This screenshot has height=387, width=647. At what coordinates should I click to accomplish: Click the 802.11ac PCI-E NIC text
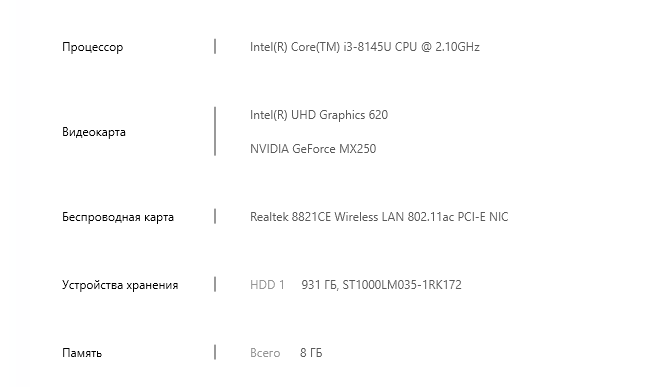tap(458, 217)
